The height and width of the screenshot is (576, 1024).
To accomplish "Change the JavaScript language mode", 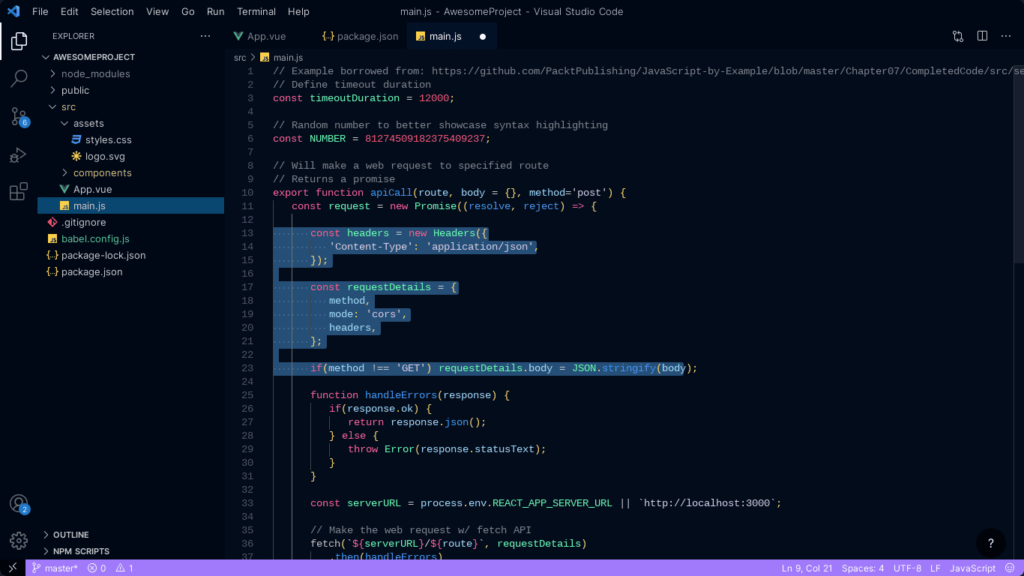I will pyautogui.click(x=972, y=568).
